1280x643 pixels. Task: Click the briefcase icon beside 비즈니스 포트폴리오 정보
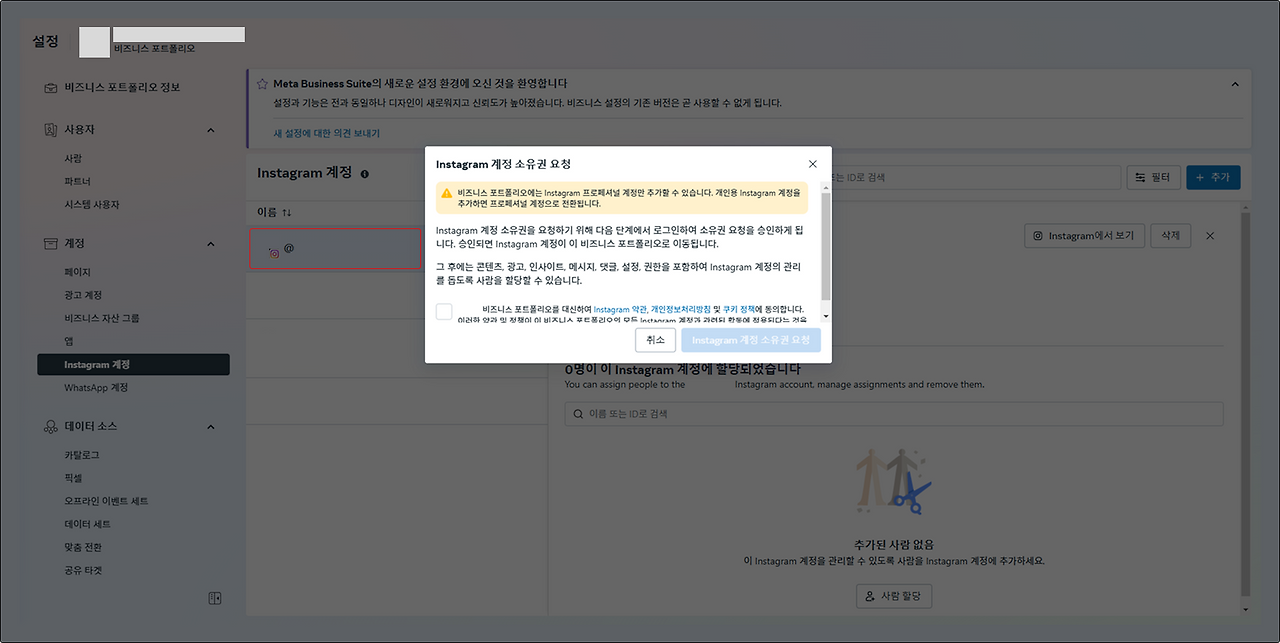[51, 88]
